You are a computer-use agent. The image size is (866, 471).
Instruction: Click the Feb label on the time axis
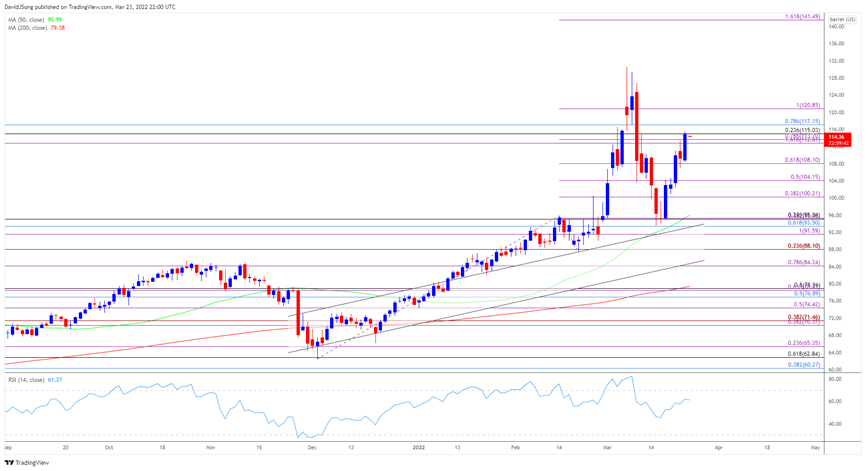515,448
